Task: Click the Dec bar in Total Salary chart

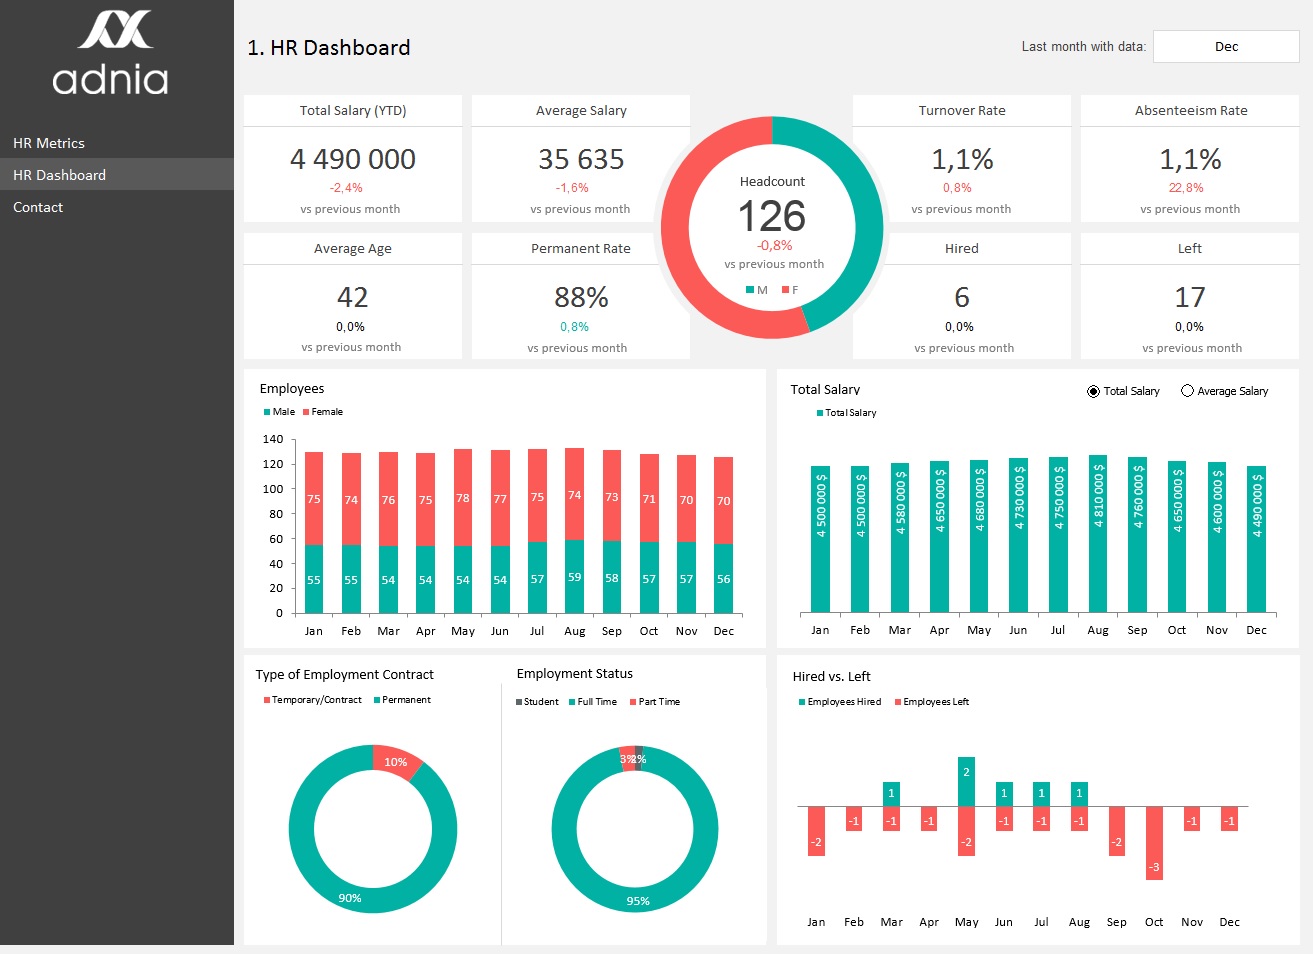Action: tap(1256, 539)
